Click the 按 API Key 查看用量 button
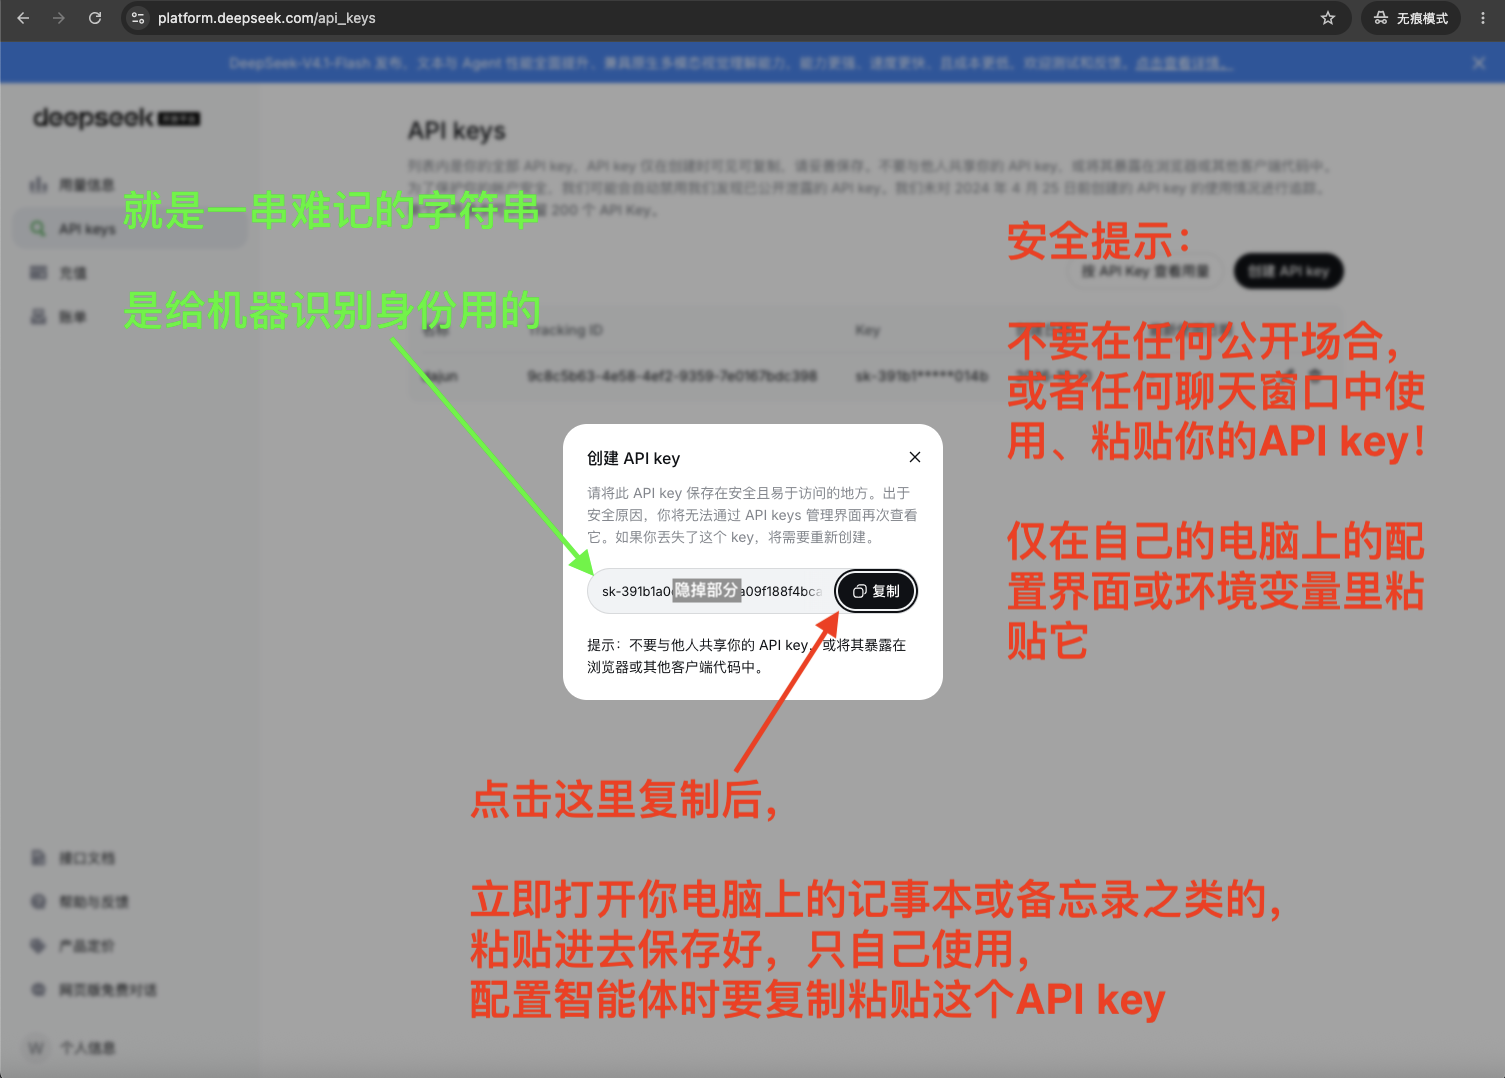This screenshot has width=1505, height=1078. [1144, 271]
